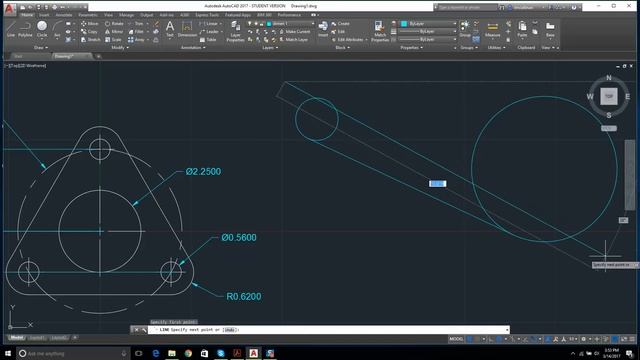Click the Copy tool
The width and height of the screenshot is (640, 360).
tap(89, 31)
